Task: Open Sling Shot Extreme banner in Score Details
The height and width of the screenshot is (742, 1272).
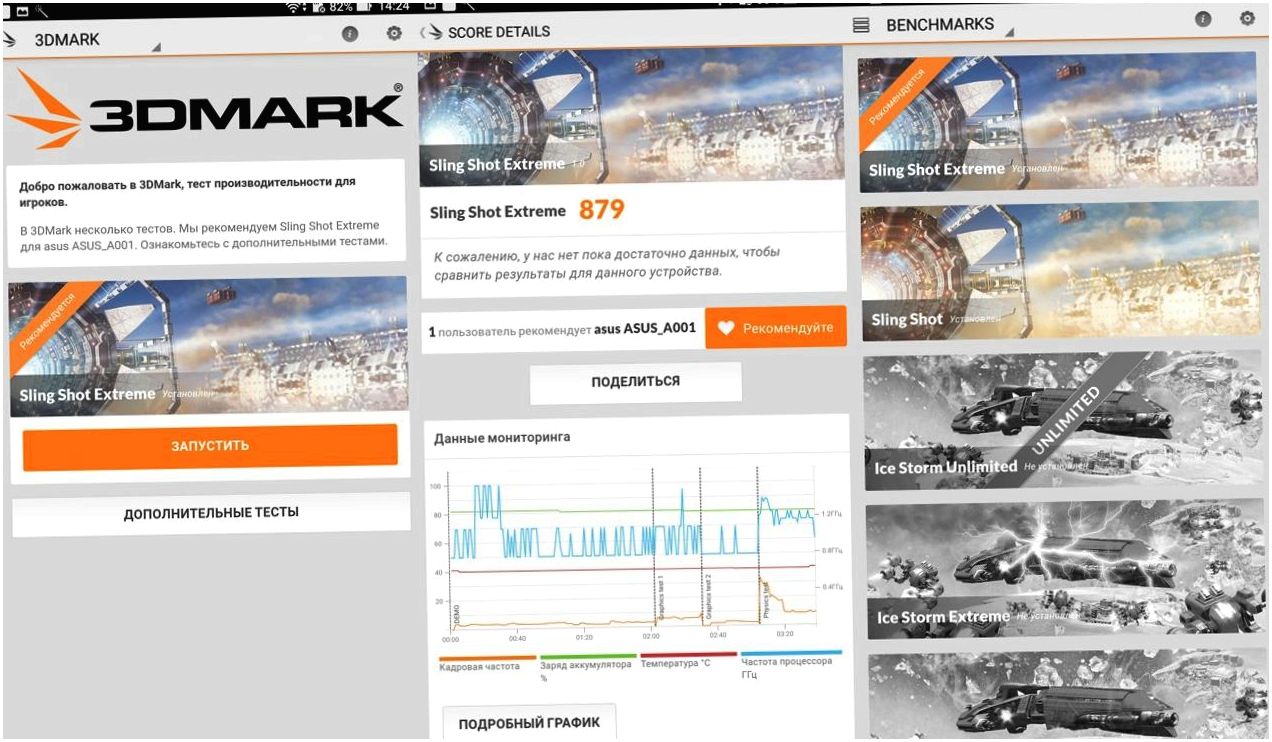Action: (x=631, y=116)
